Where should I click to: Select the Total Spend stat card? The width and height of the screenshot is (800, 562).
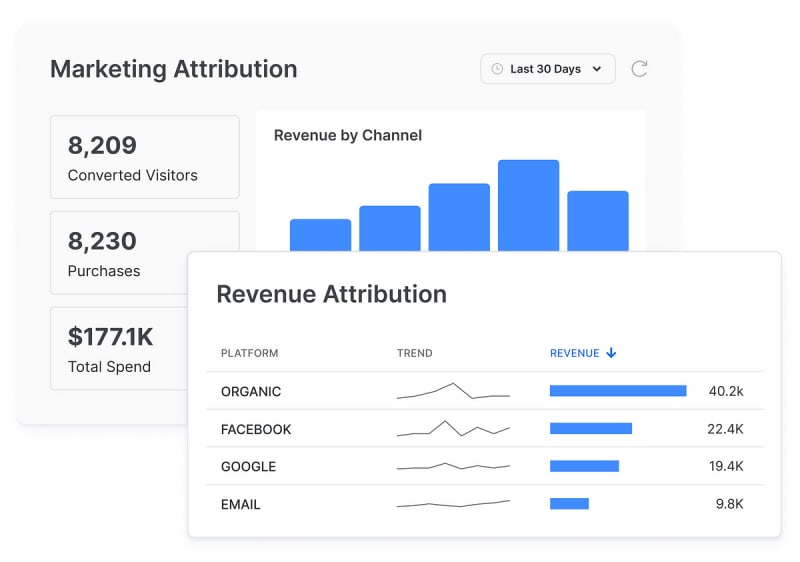120,349
